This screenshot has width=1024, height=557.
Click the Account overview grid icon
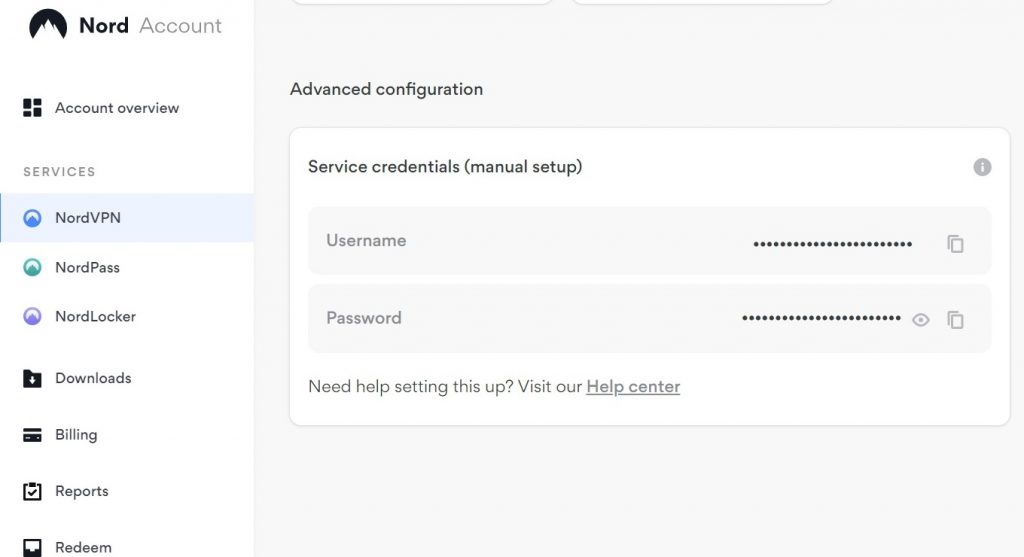click(32, 108)
